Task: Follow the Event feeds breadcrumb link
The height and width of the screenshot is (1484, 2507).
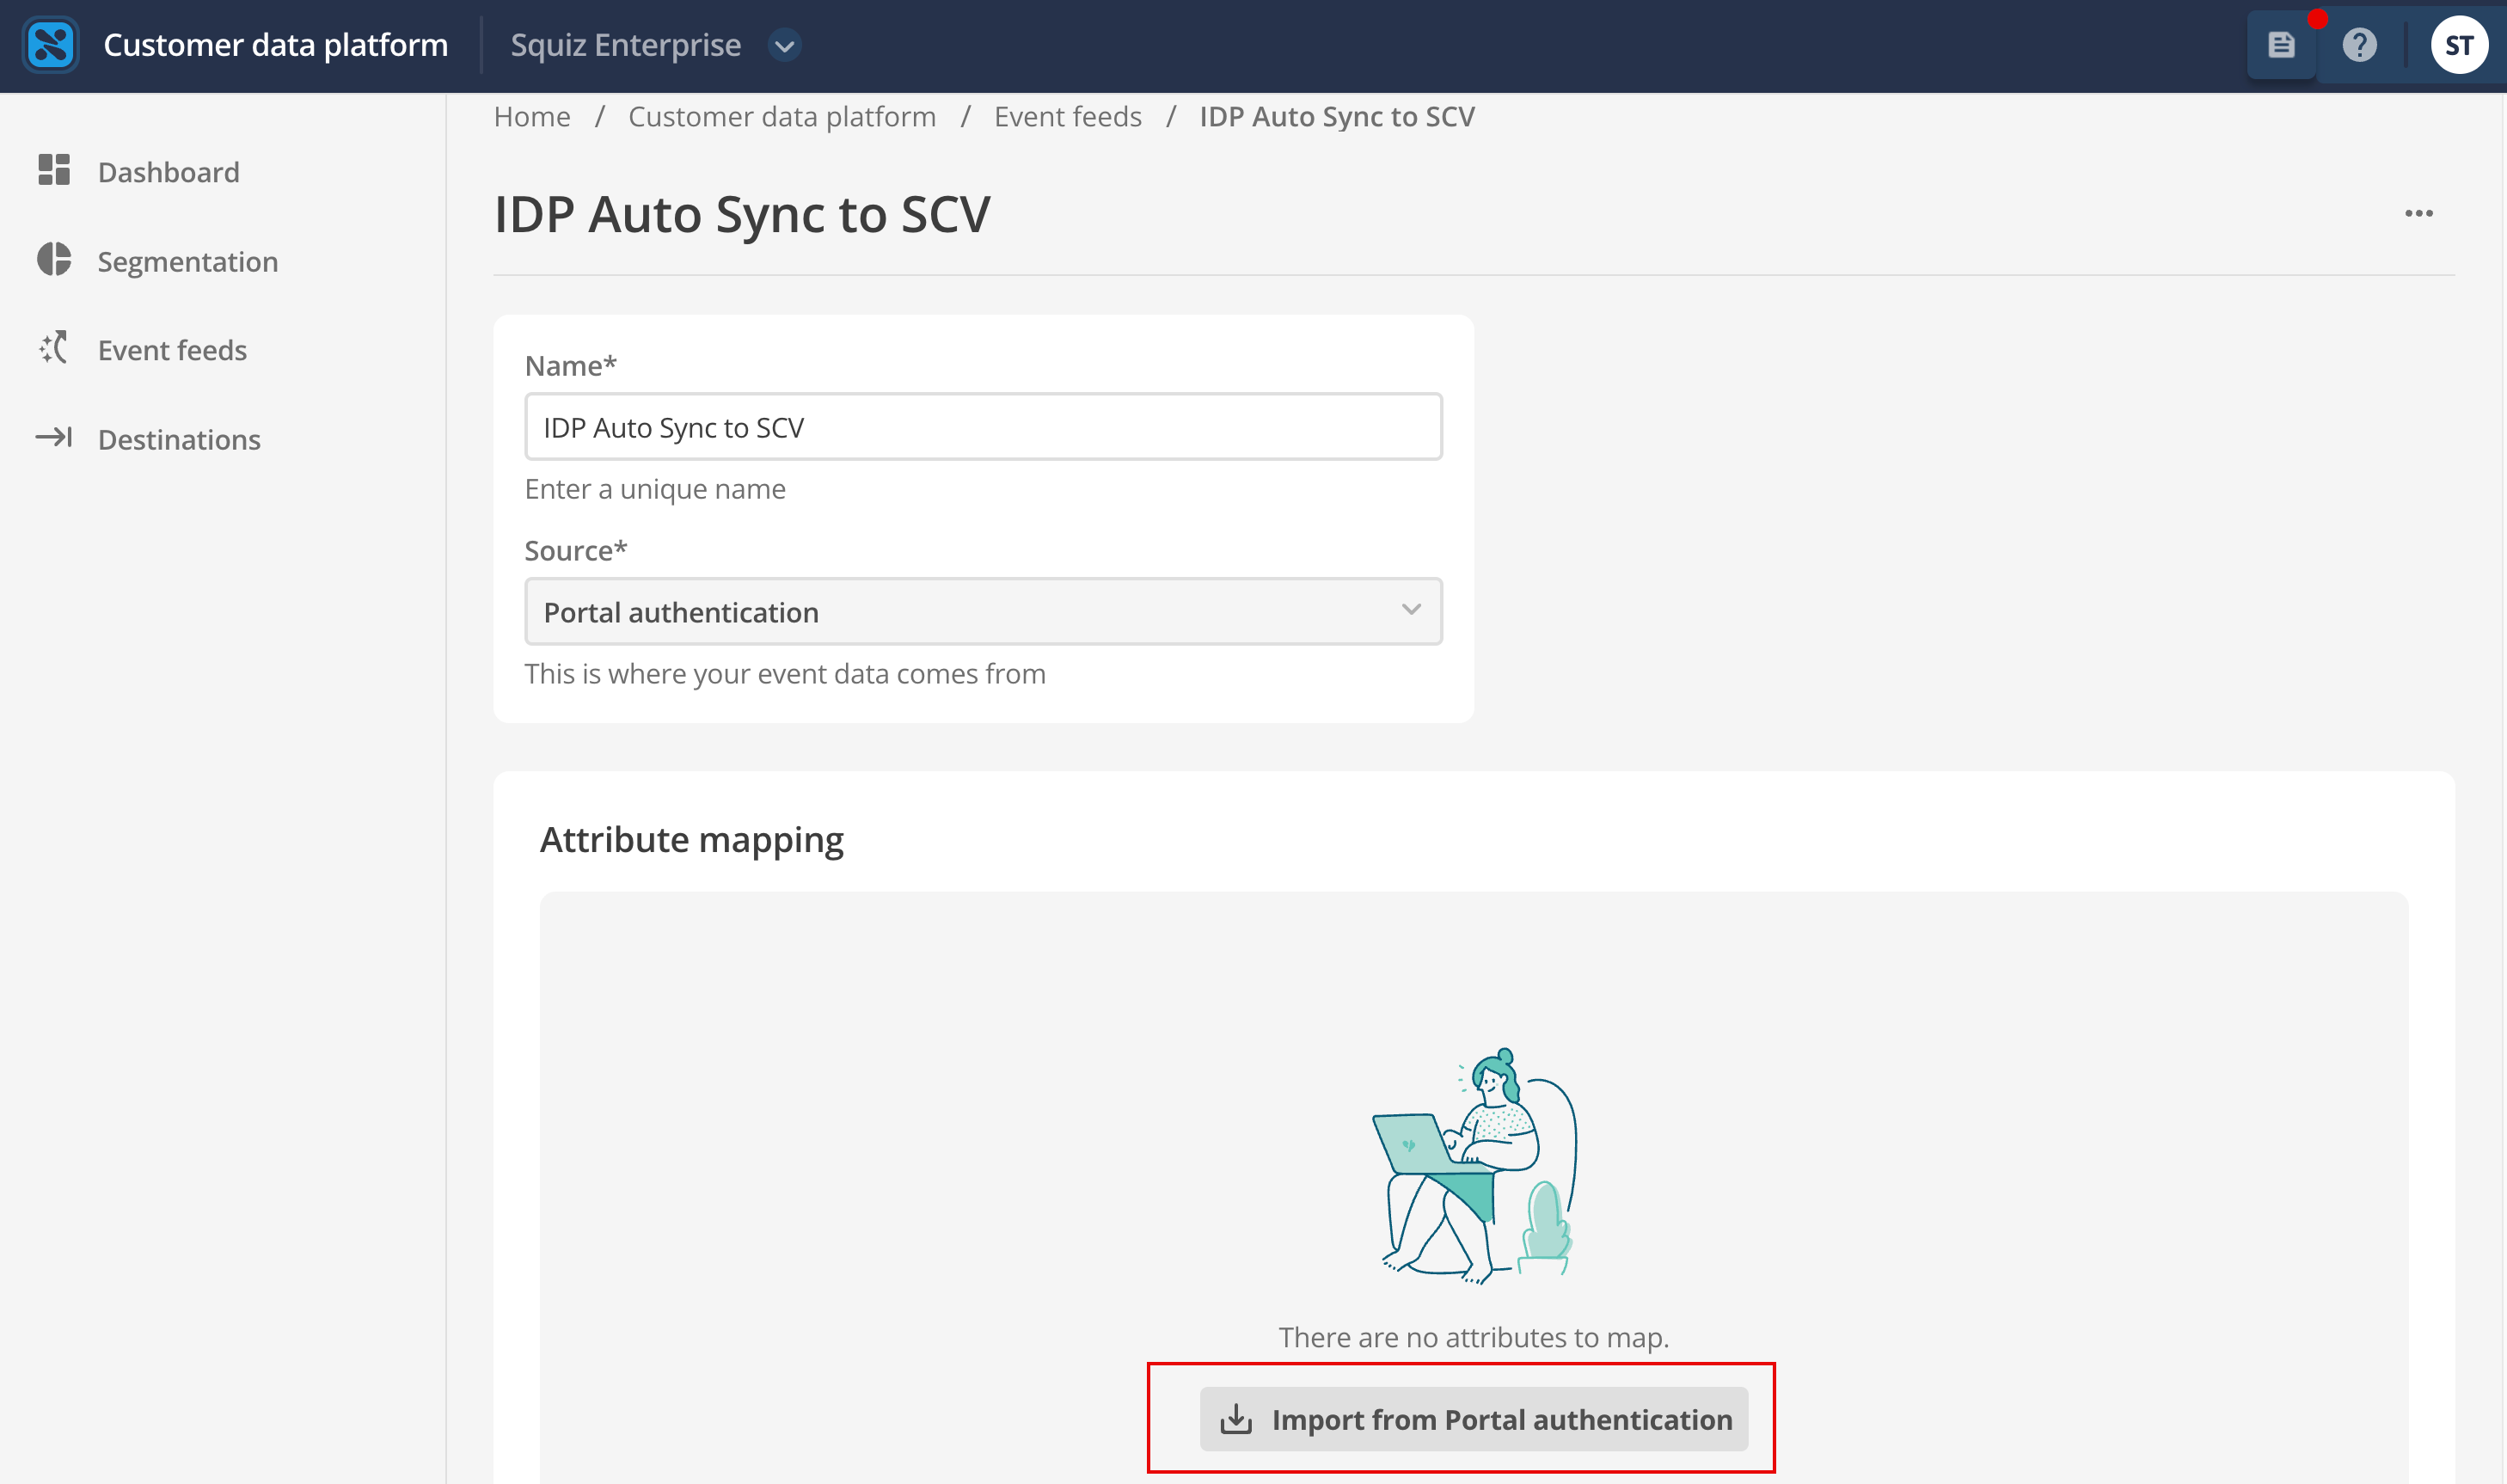Action: tap(1067, 117)
